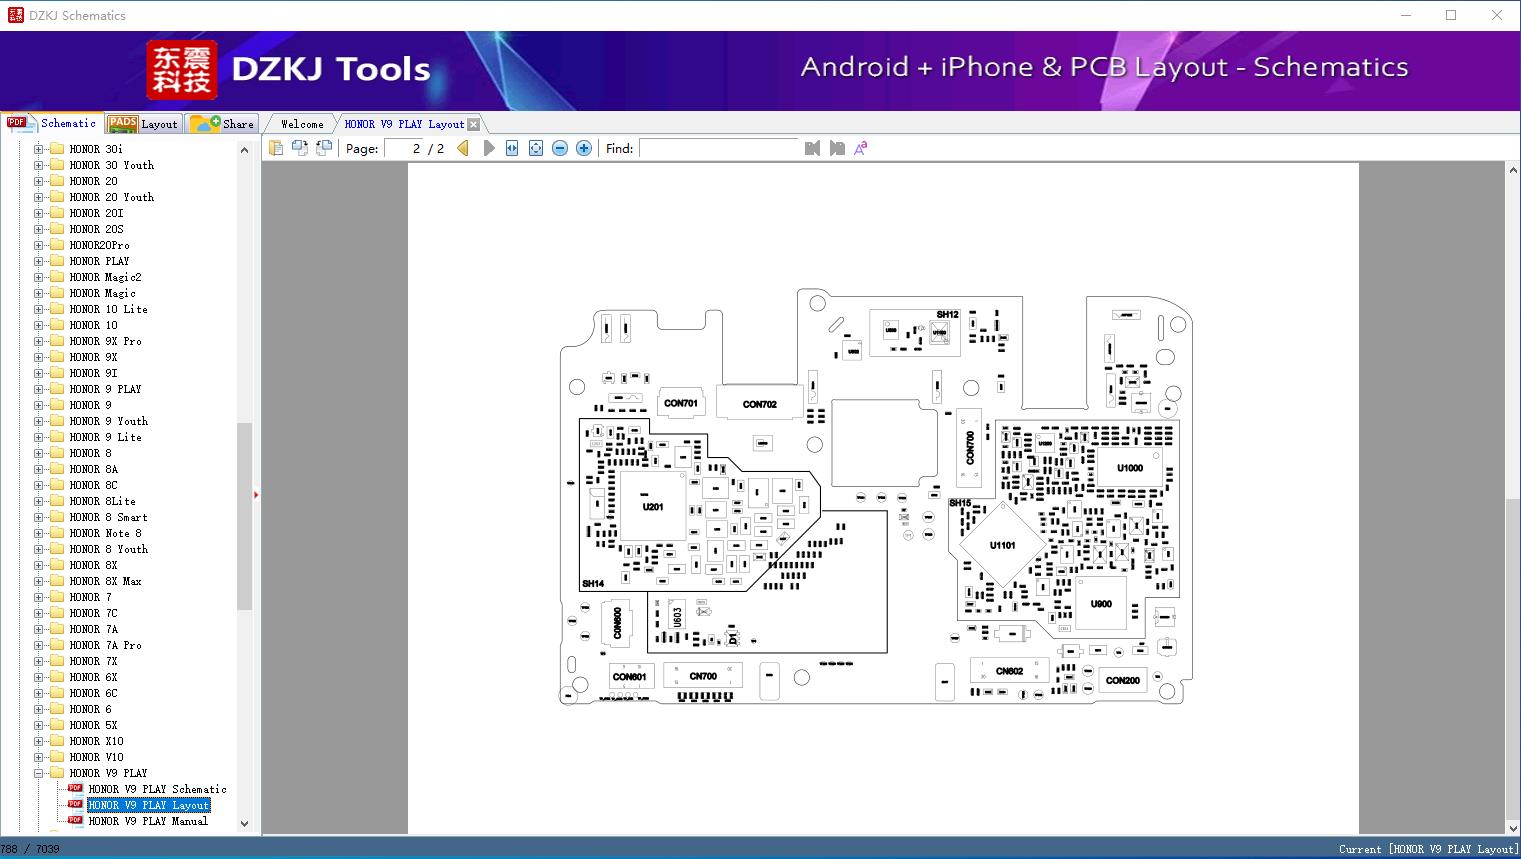The image size is (1521, 859).
Task: Click the copy pages icon in viewer toolbar
Action: pyautogui.click(x=276, y=148)
